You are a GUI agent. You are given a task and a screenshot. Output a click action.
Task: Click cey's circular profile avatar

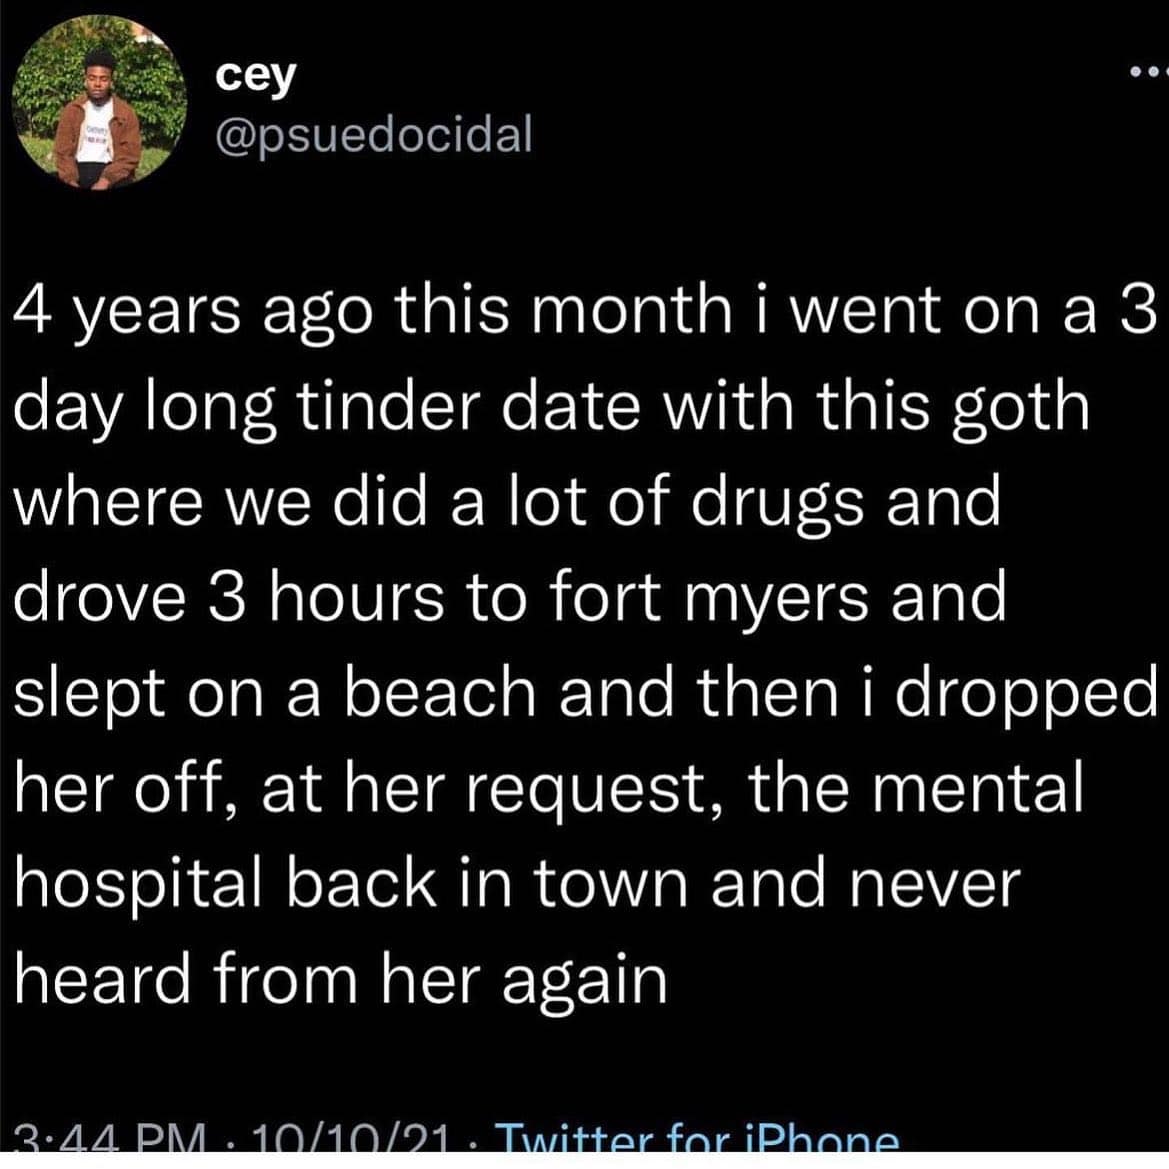[x=100, y=100]
